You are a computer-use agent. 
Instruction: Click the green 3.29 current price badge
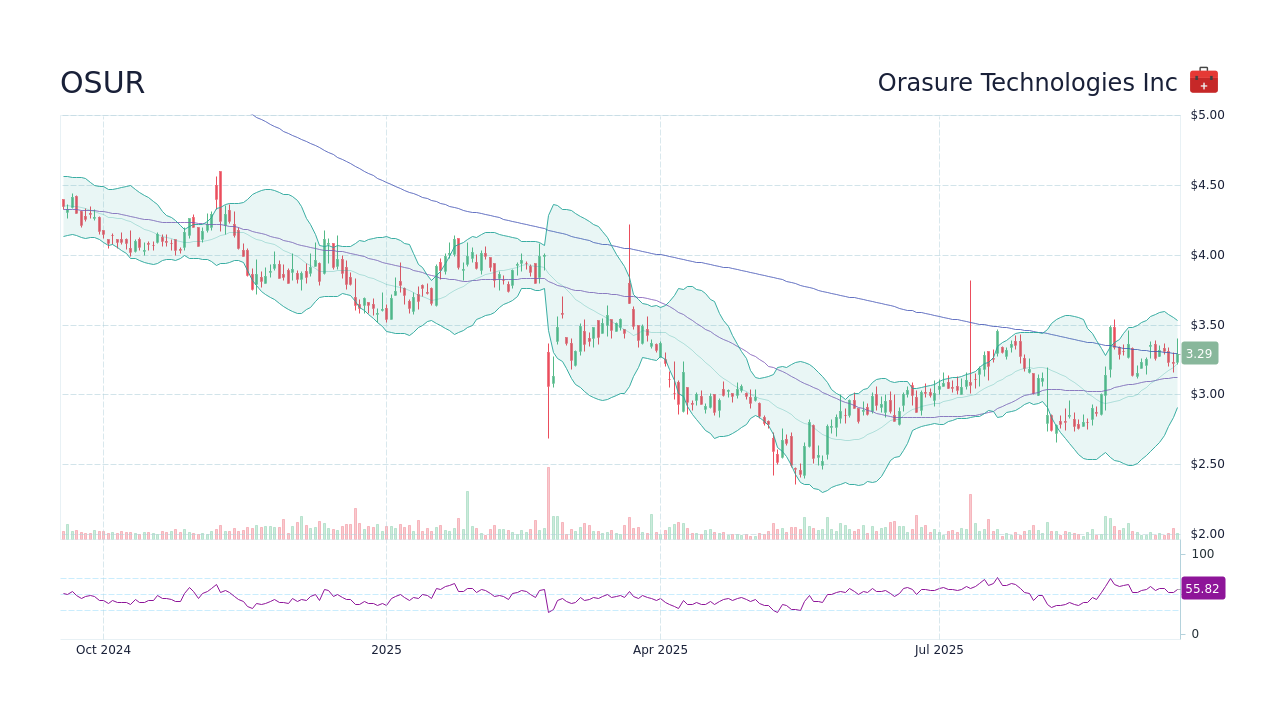point(1198,353)
